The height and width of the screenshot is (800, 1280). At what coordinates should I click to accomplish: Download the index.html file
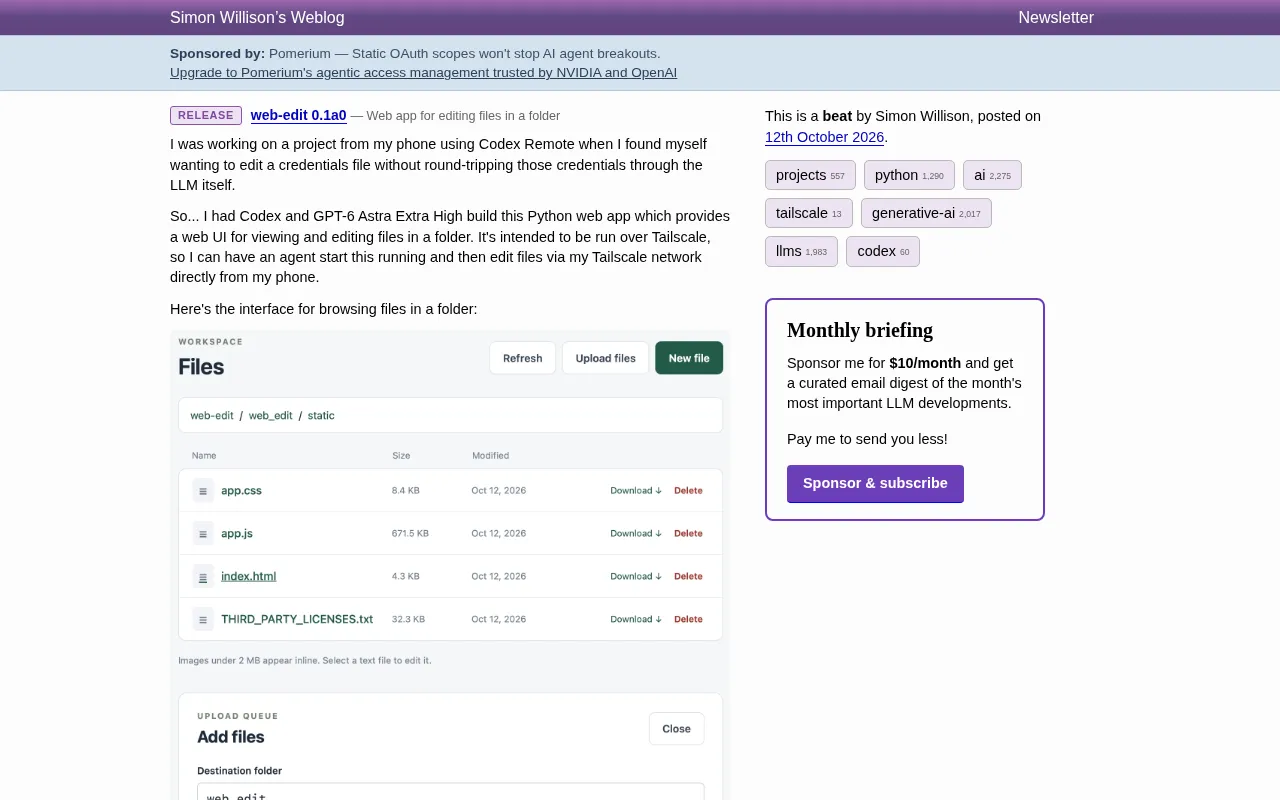point(636,577)
